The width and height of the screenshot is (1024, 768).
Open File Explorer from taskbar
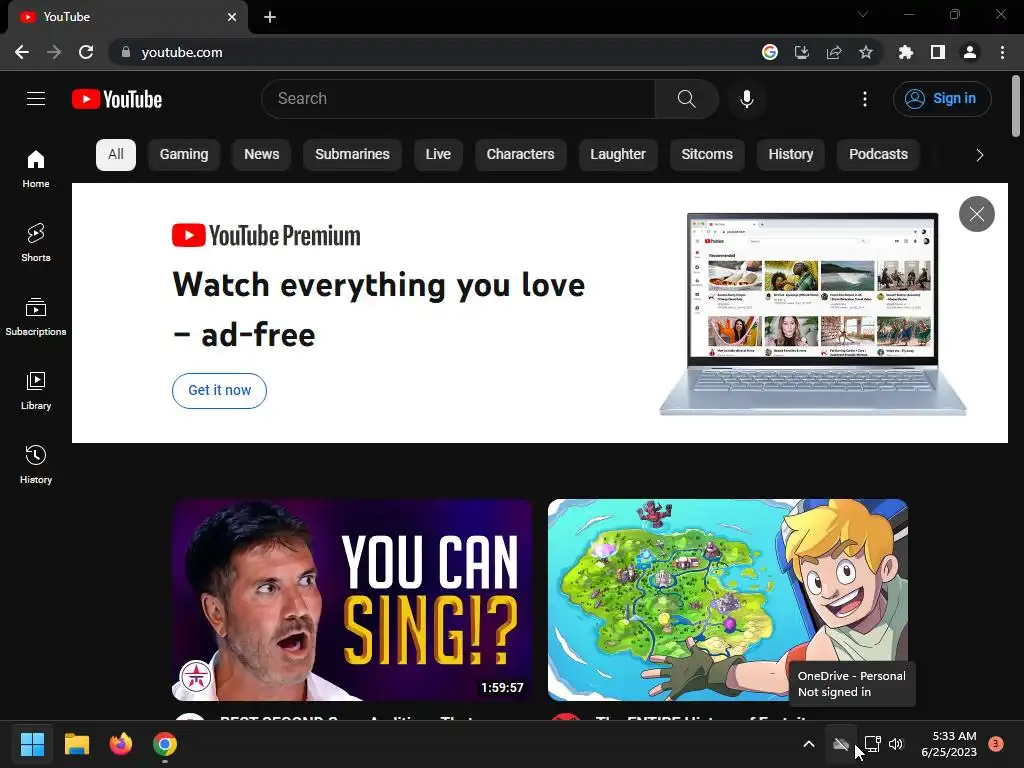76,744
